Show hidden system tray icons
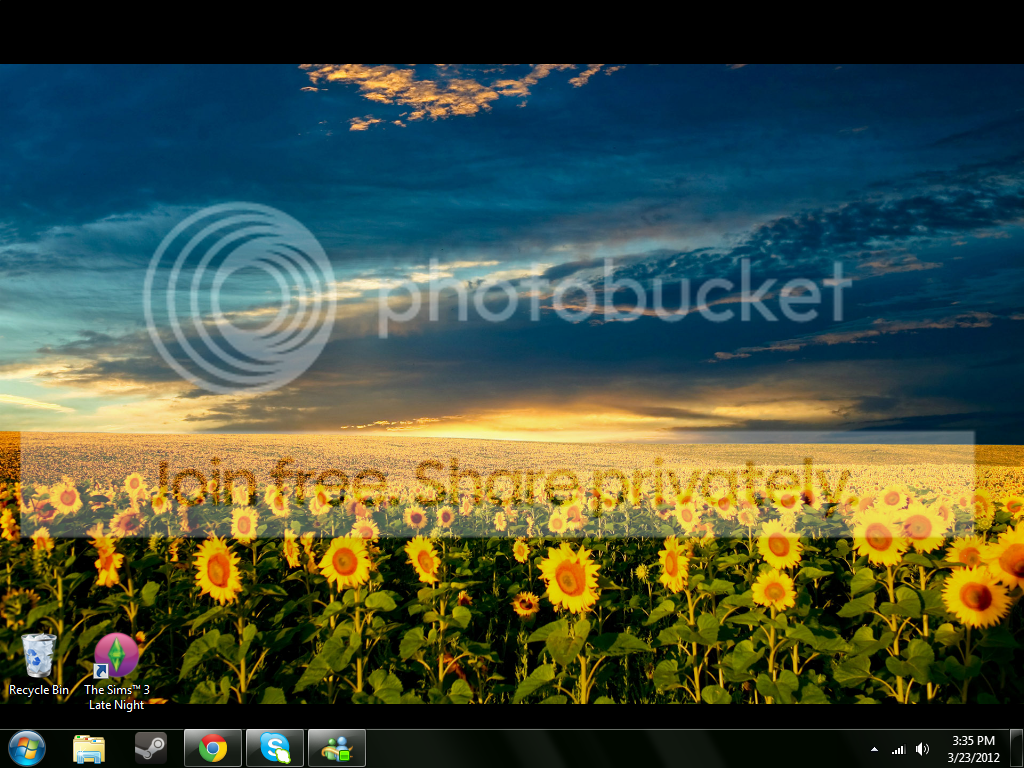 874,750
